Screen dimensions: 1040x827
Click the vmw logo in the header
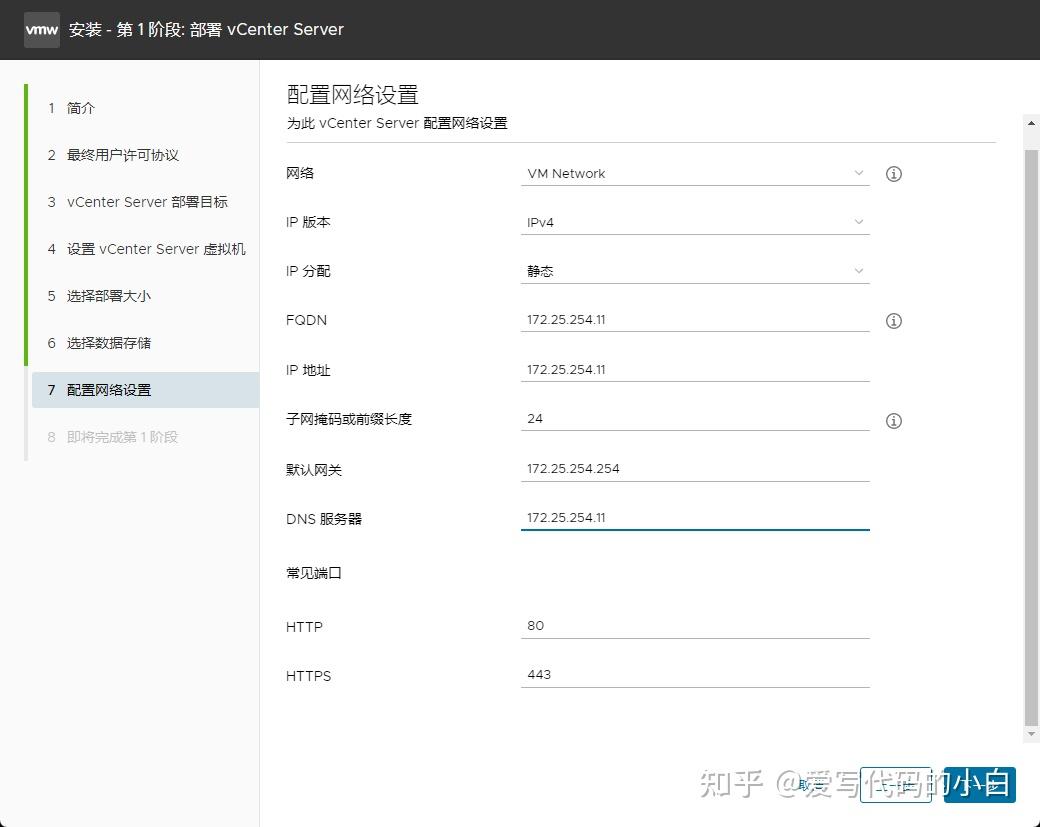pyautogui.click(x=42, y=30)
